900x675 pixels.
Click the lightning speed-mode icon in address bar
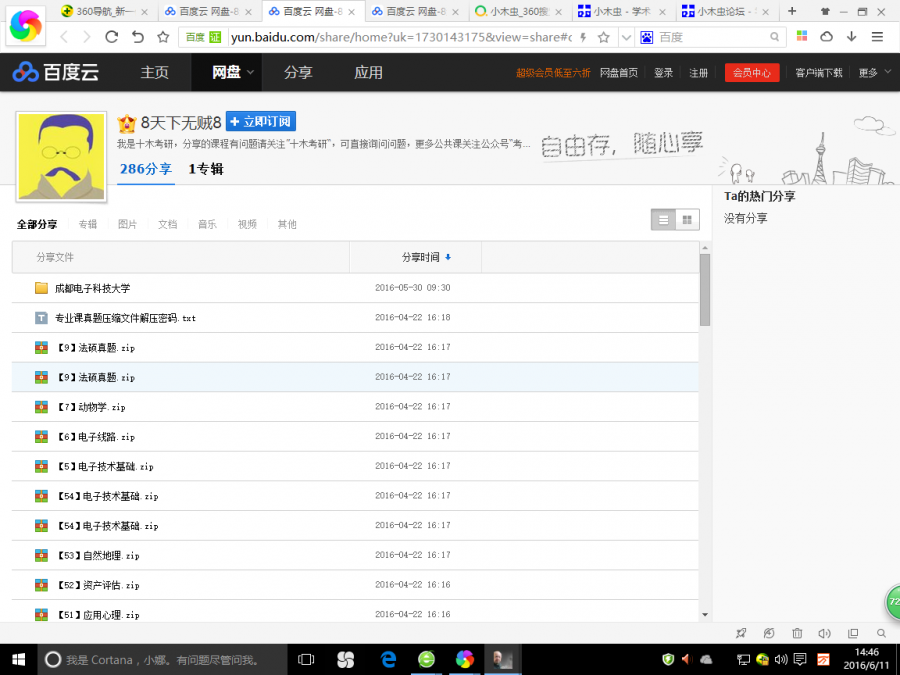(583, 37)
